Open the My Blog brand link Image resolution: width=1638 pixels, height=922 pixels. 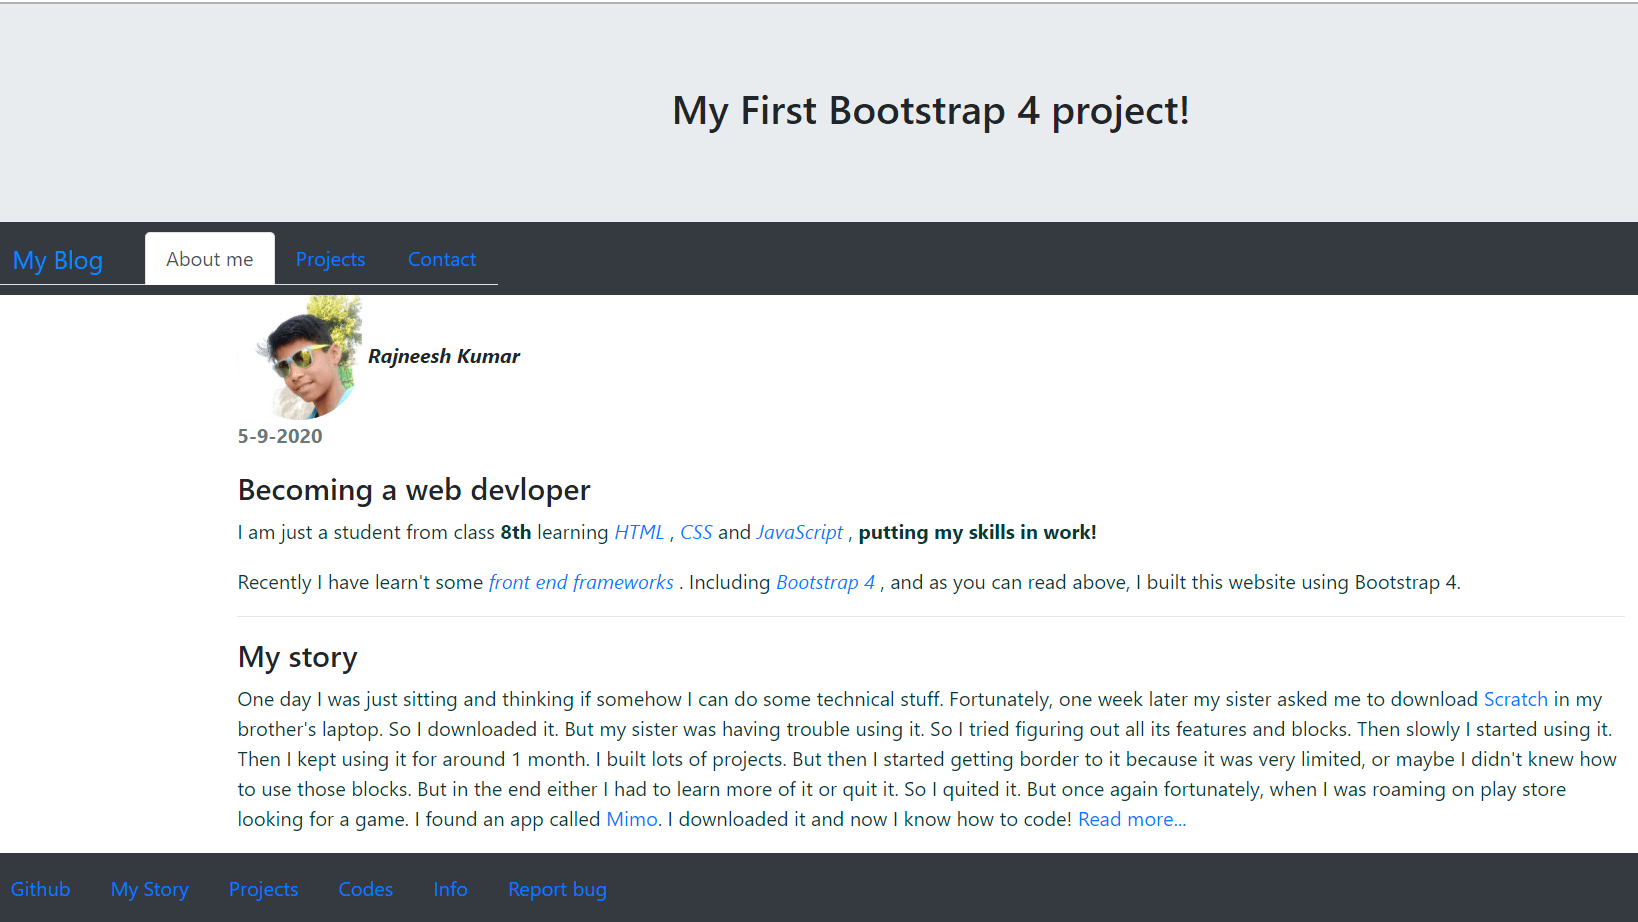tap(58, 260)
